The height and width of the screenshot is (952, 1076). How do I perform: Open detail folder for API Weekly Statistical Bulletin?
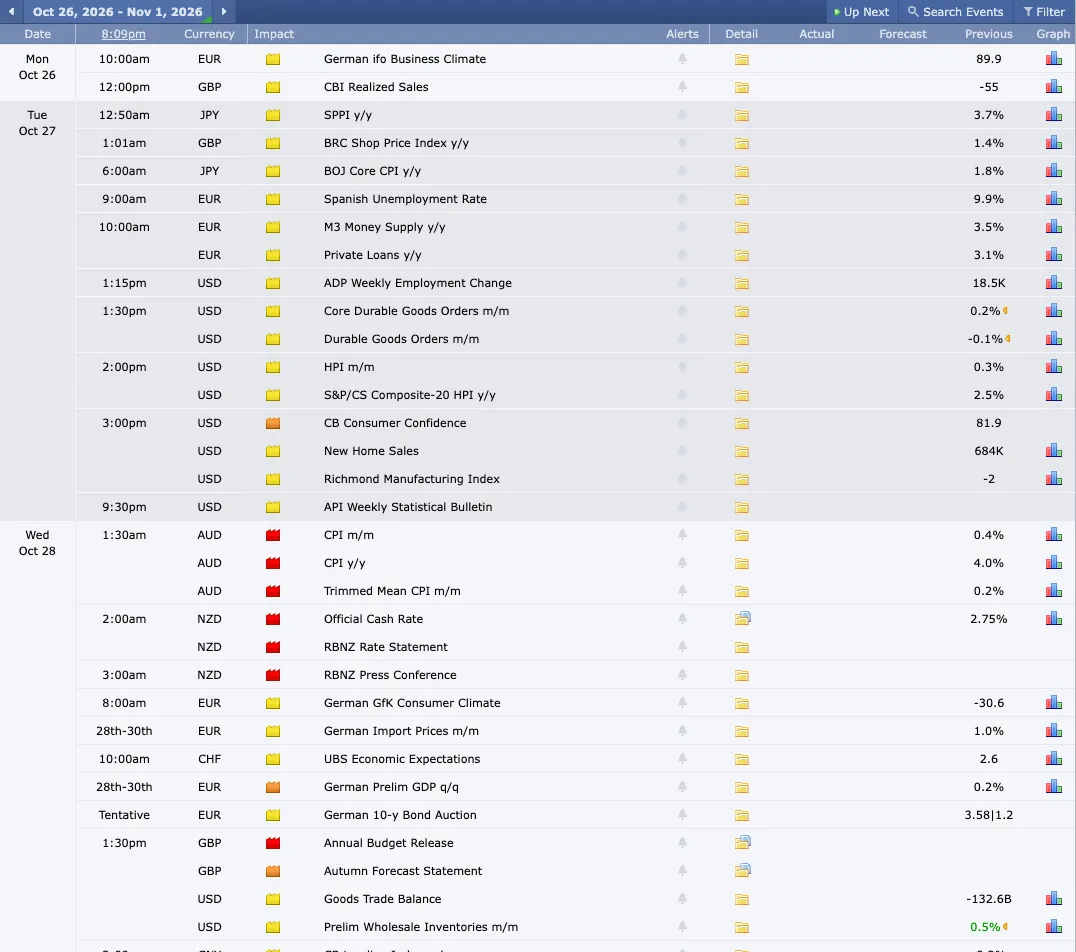[741, 507]
